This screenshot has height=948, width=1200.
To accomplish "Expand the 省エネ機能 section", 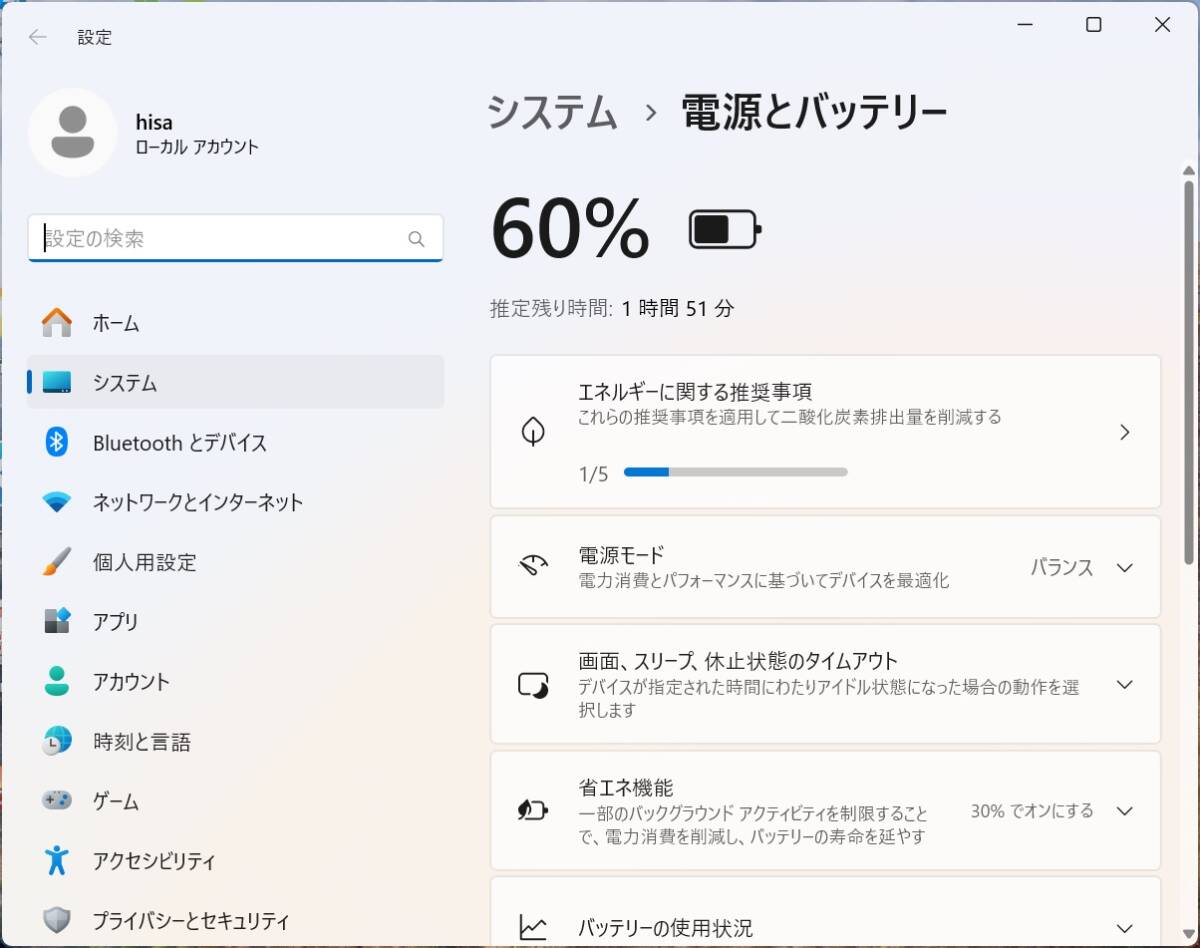I will point(1124,811).
